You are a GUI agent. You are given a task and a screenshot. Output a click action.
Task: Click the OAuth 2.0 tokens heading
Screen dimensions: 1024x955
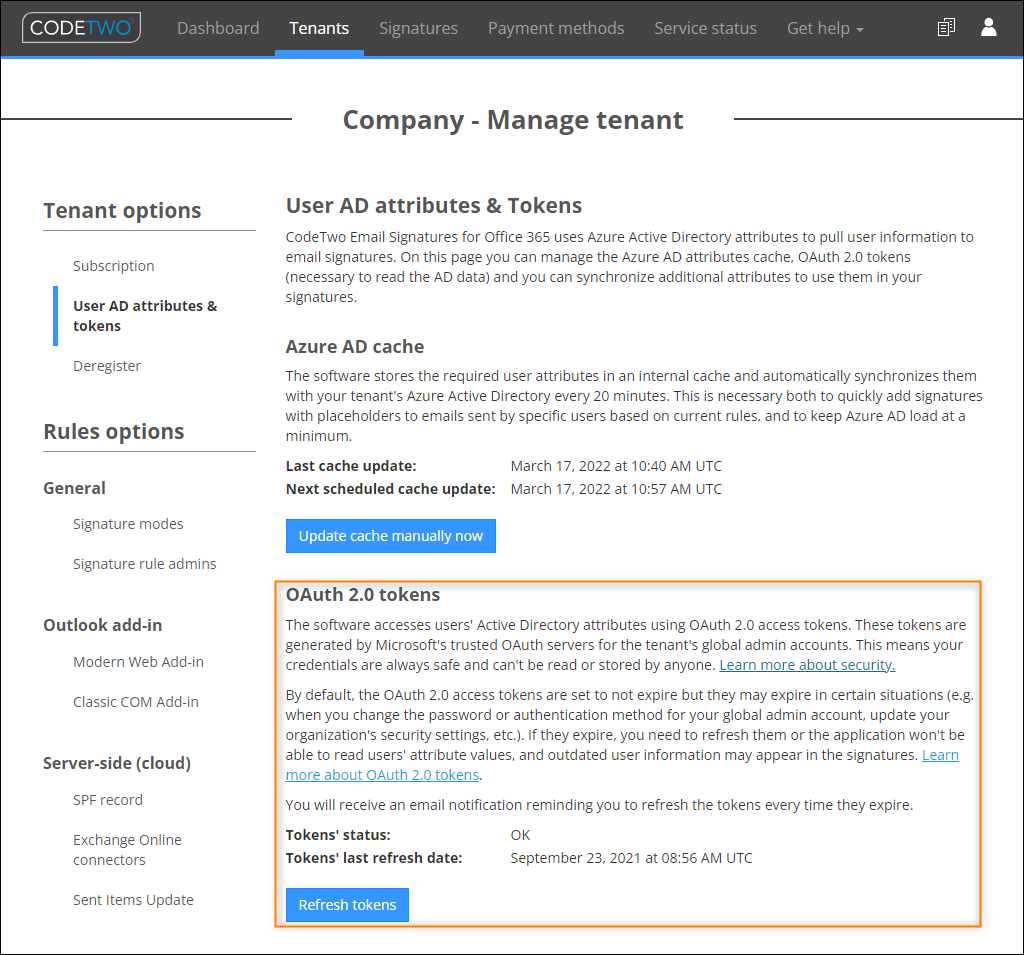pyautogui.click(x=362, y=594)
